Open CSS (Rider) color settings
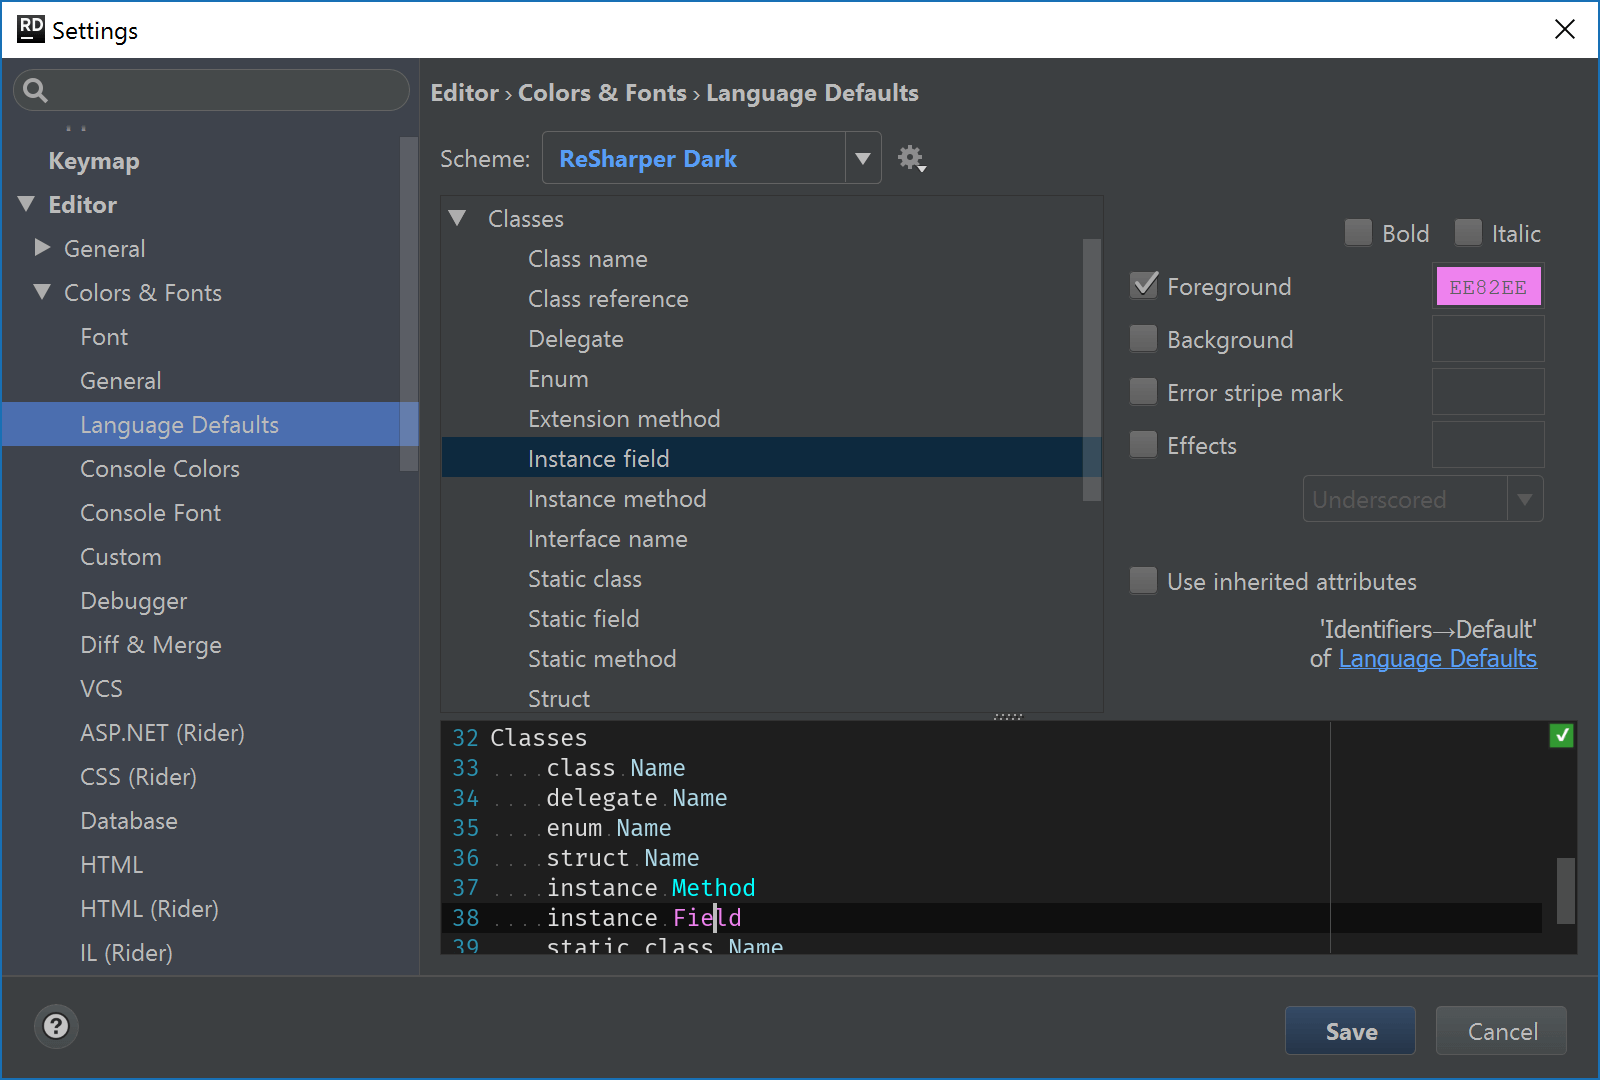Image resolution: width=1600 pixels, height=1080 pixels. (138, 777)
